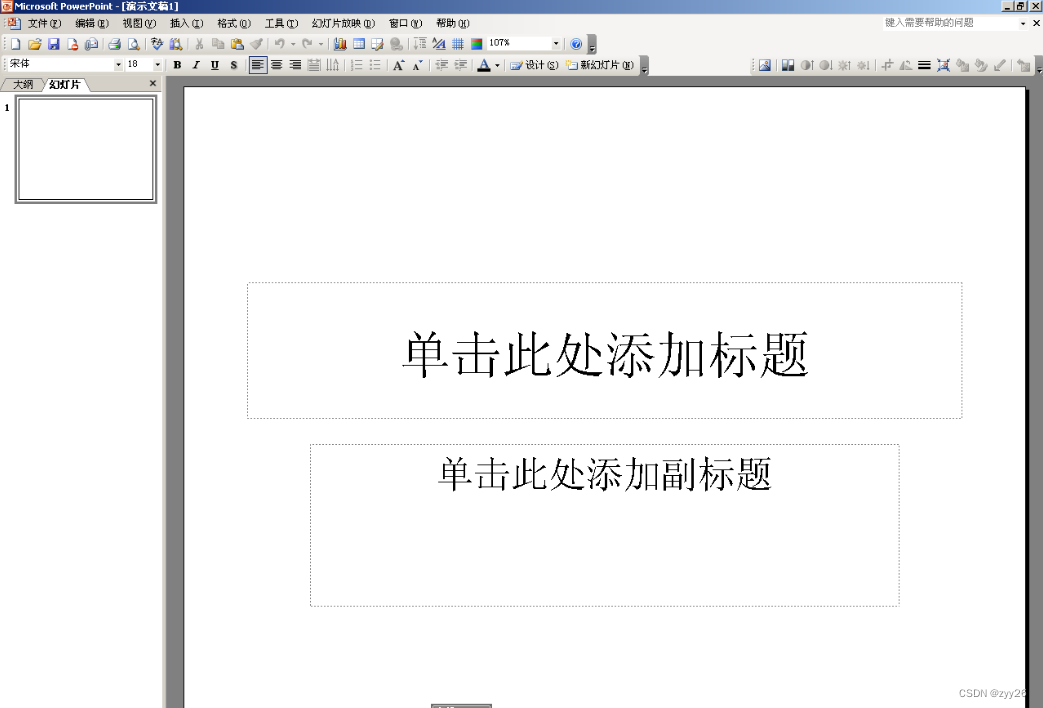Open the 工具(T) menu
This screenshot has height=708, width=1043.
point(281,23)
